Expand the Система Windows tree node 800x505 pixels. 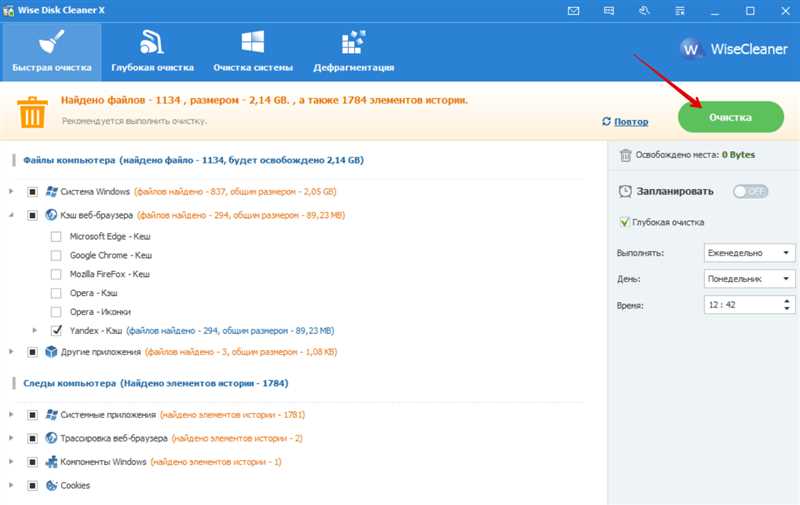point(11,191)
